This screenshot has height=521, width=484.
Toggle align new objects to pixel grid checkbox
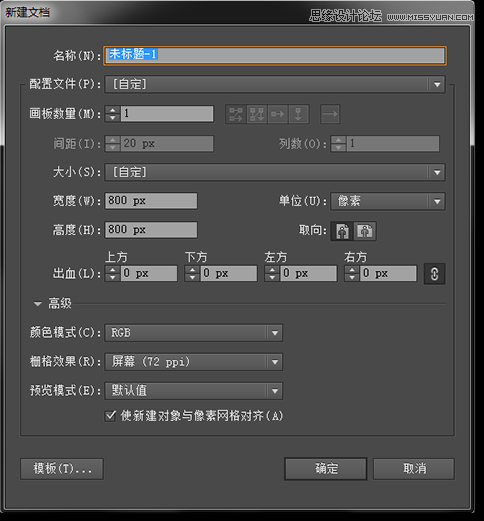coord(110,416)
